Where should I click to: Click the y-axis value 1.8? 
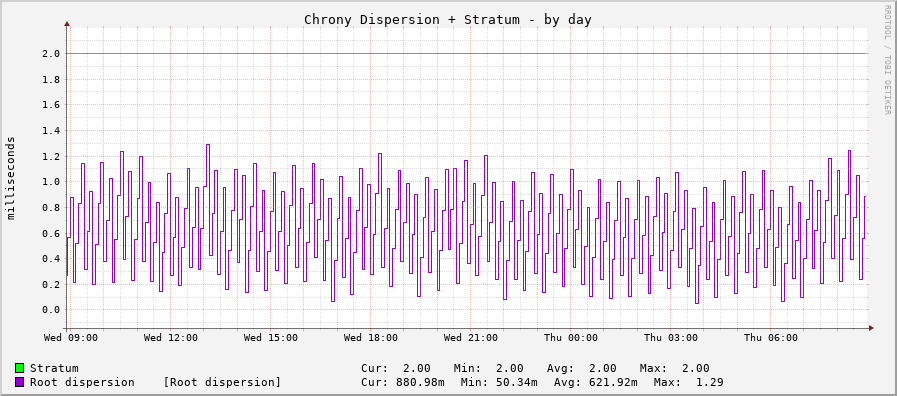coord(52,80)
